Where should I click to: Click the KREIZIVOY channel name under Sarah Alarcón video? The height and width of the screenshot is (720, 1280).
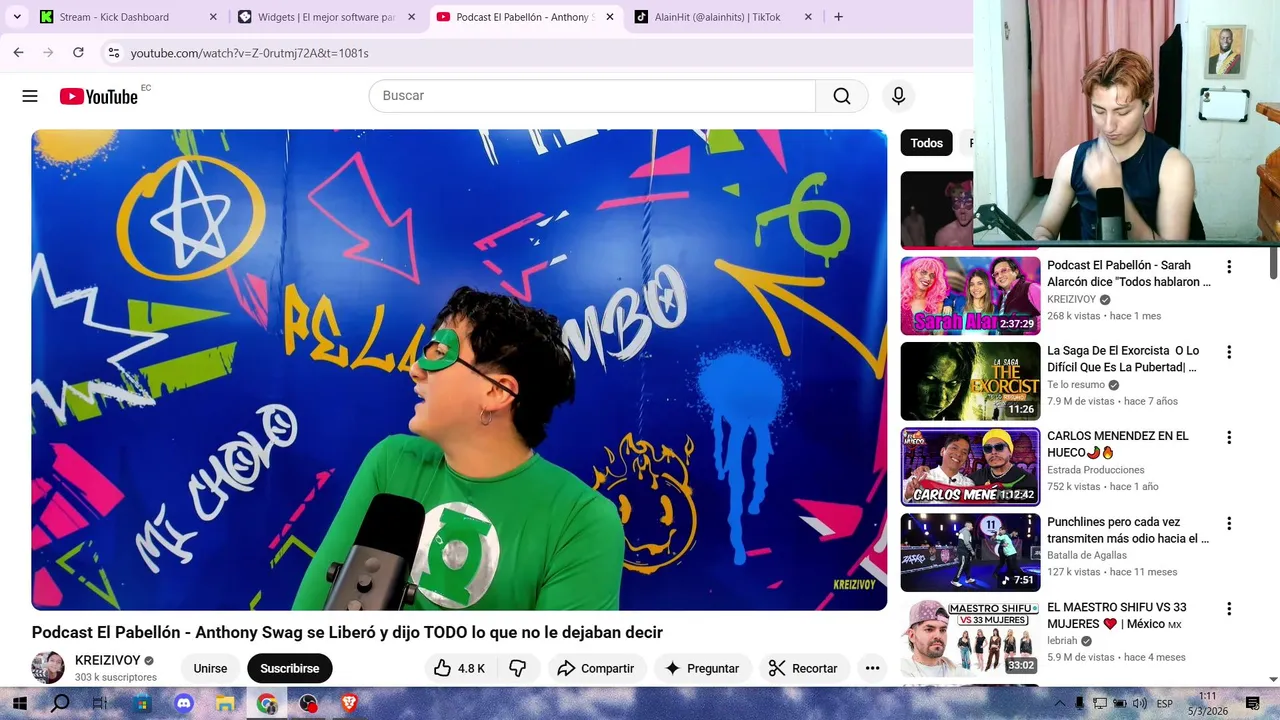1071,299
